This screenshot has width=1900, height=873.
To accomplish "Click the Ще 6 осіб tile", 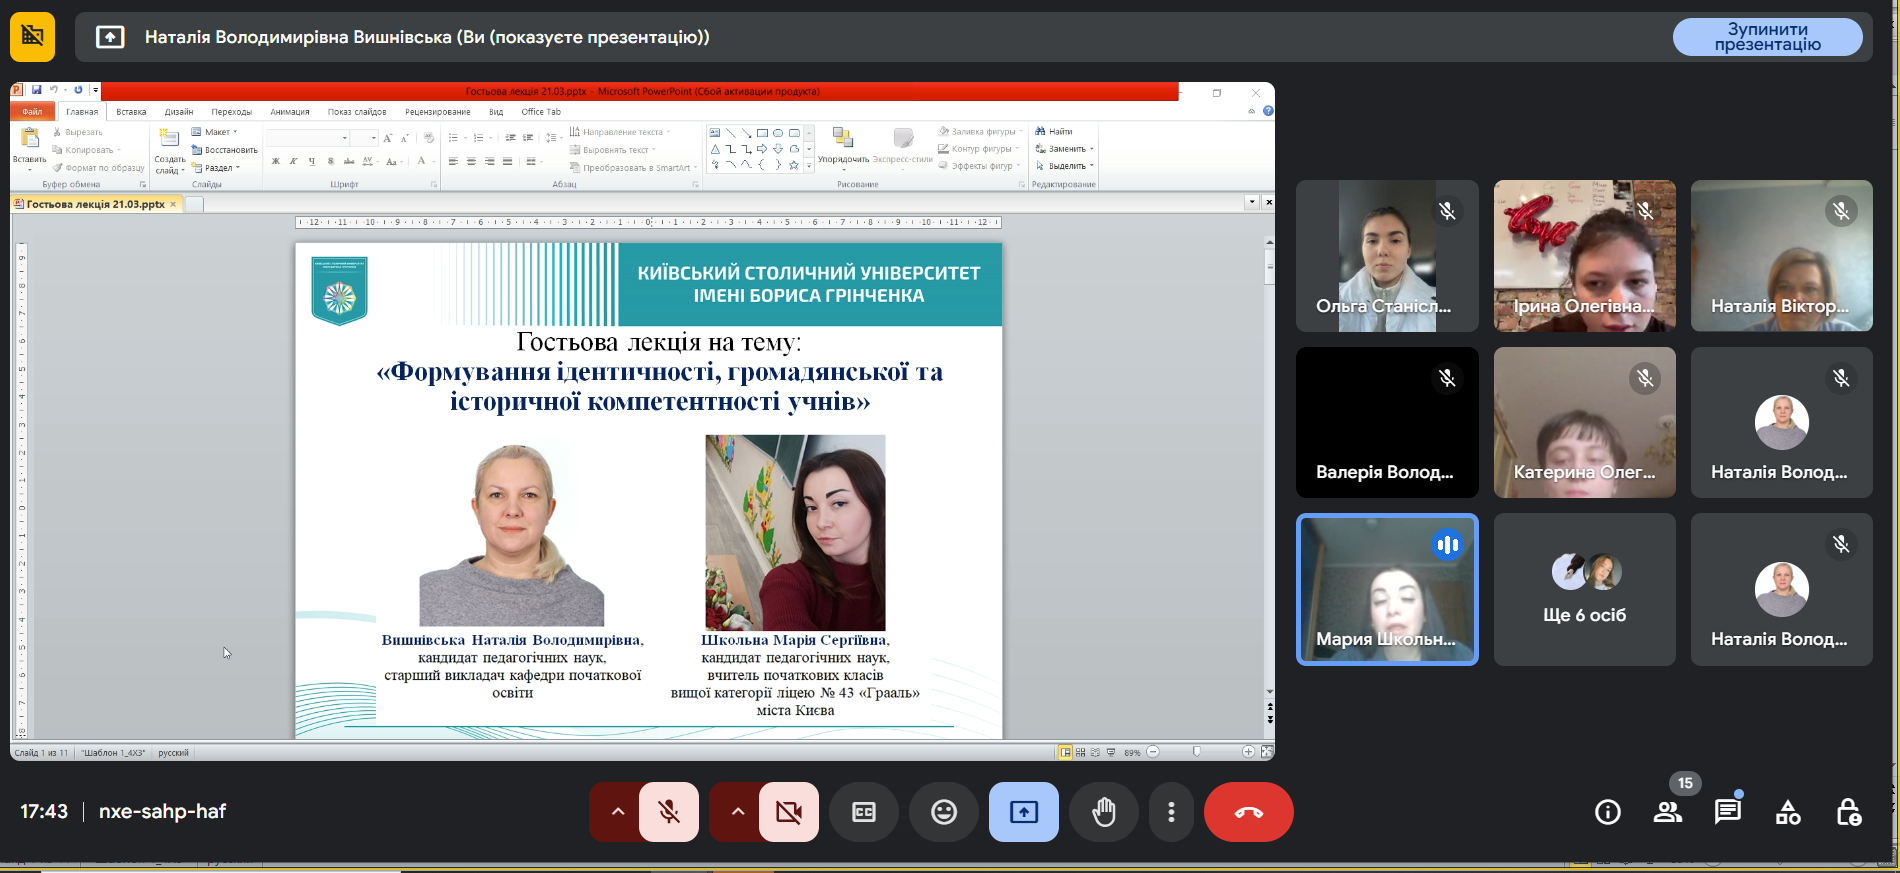I will [1584, 590].
